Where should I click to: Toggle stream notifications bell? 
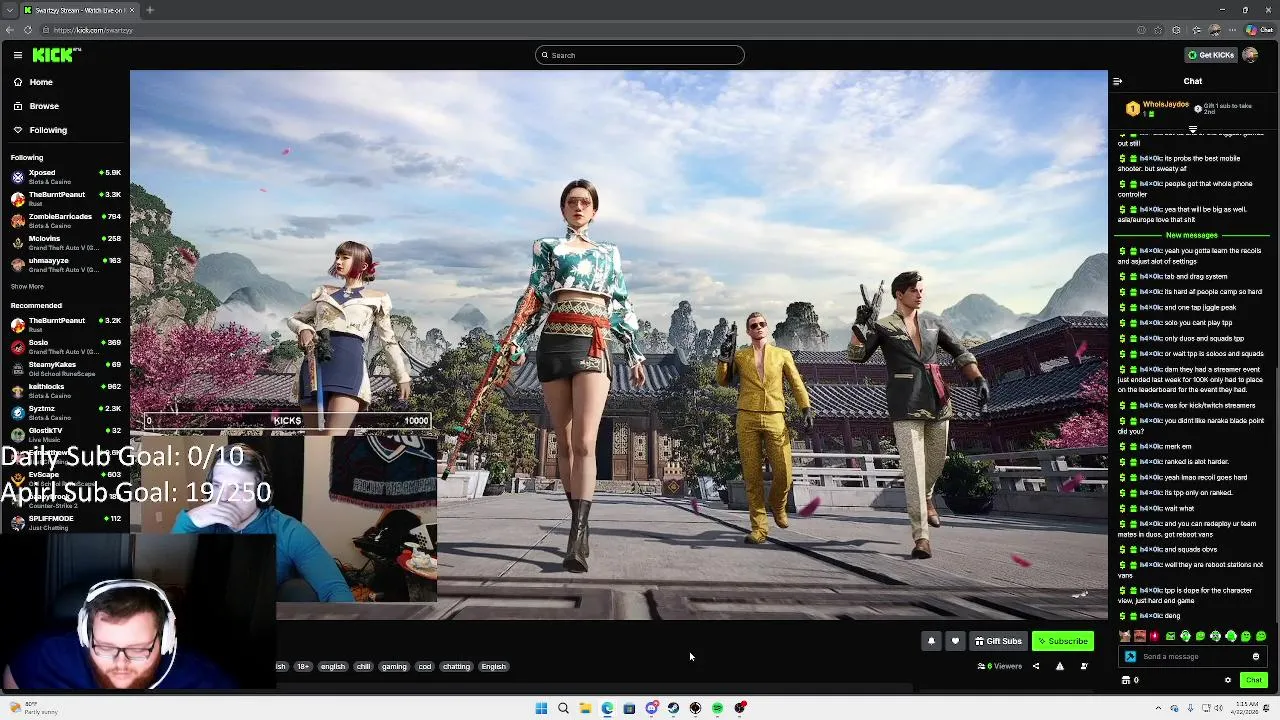tap(931, 641)
